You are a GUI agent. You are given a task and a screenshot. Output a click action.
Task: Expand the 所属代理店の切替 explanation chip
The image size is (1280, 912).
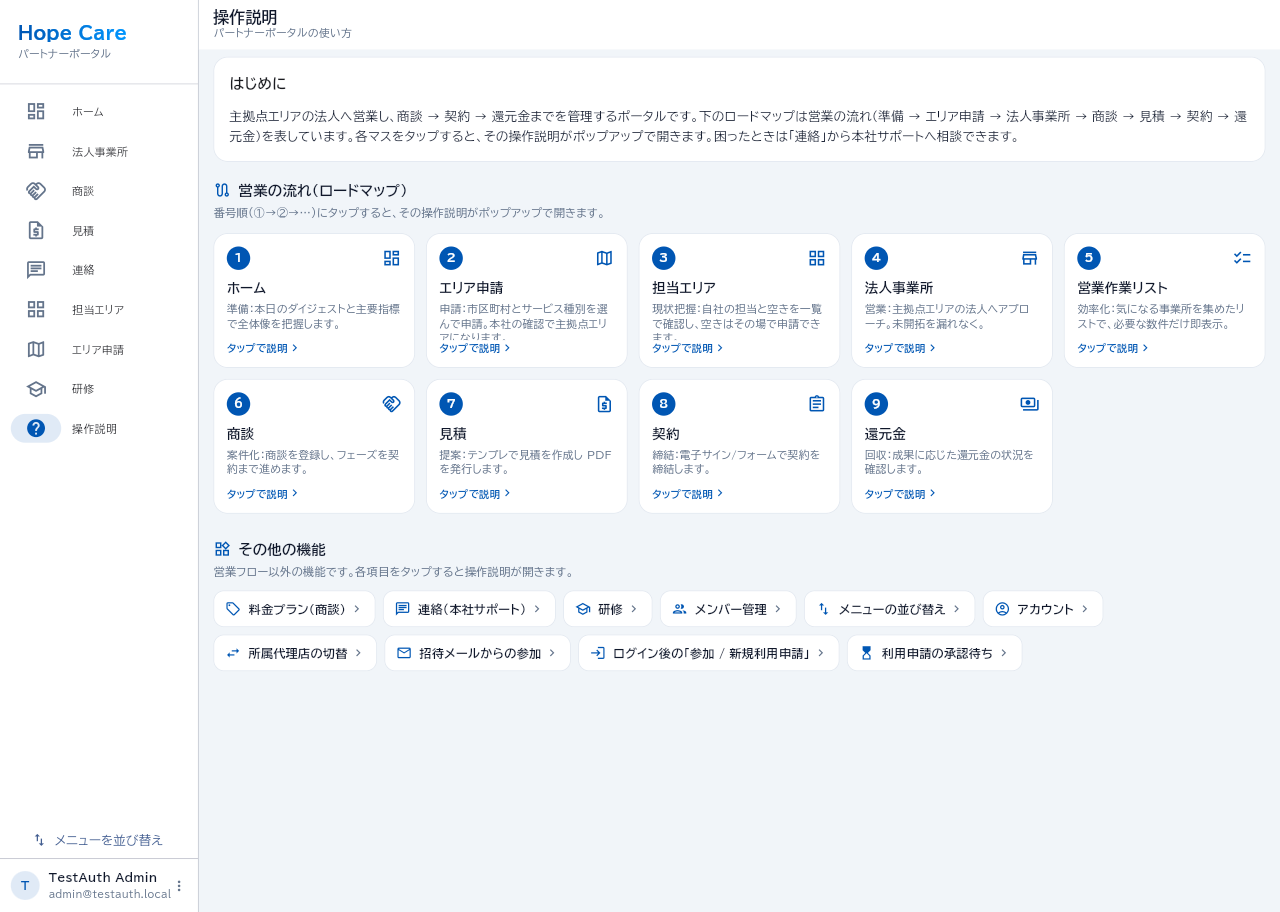coord(295,653)
